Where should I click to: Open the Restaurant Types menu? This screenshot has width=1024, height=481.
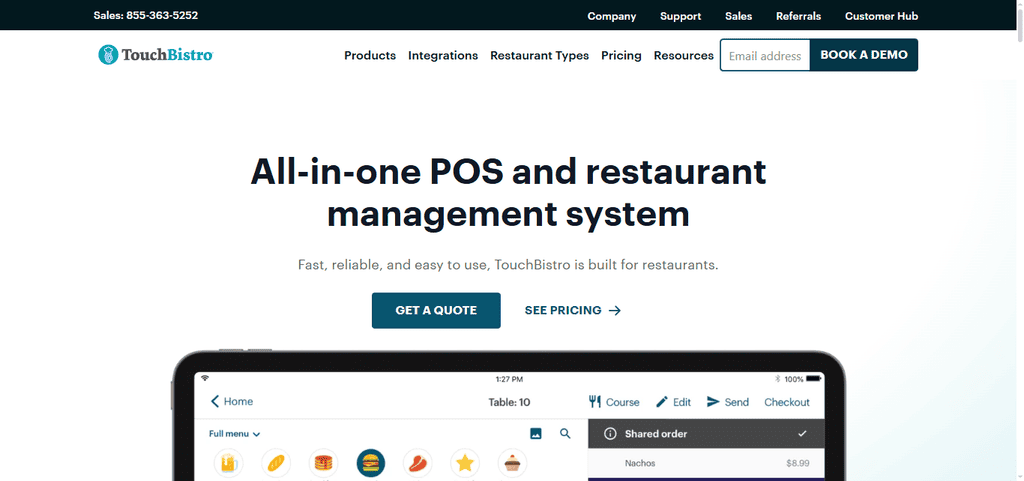pos(539,55)
